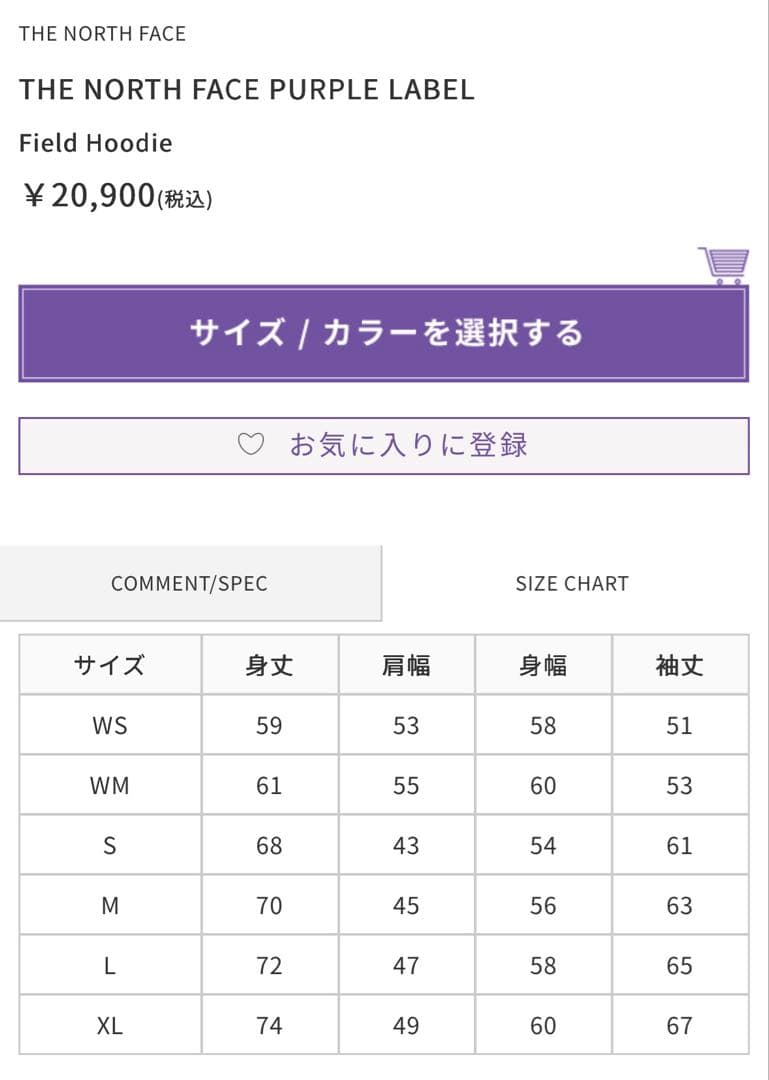Select the Field Hoodie product name
The height and width of the screenshot is (1080, 769).
96,143
